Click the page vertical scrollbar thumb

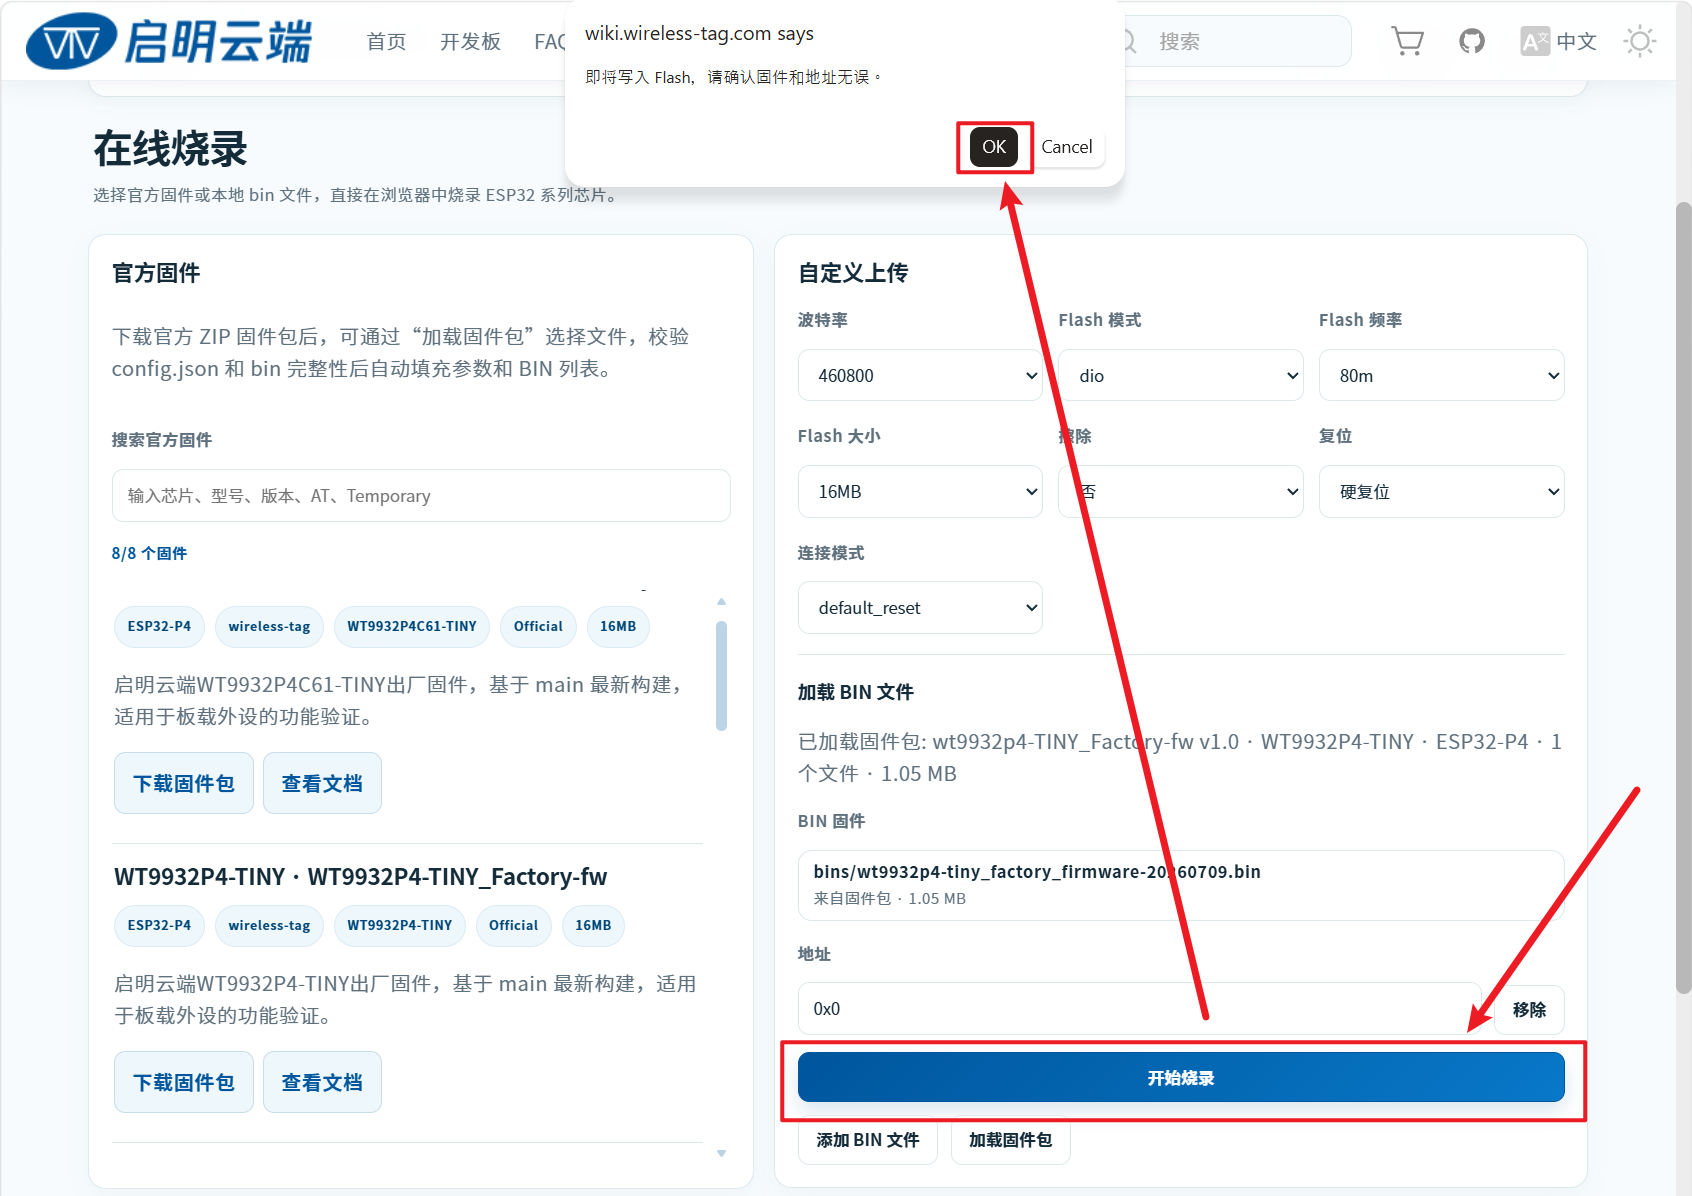pos(1684,598)
